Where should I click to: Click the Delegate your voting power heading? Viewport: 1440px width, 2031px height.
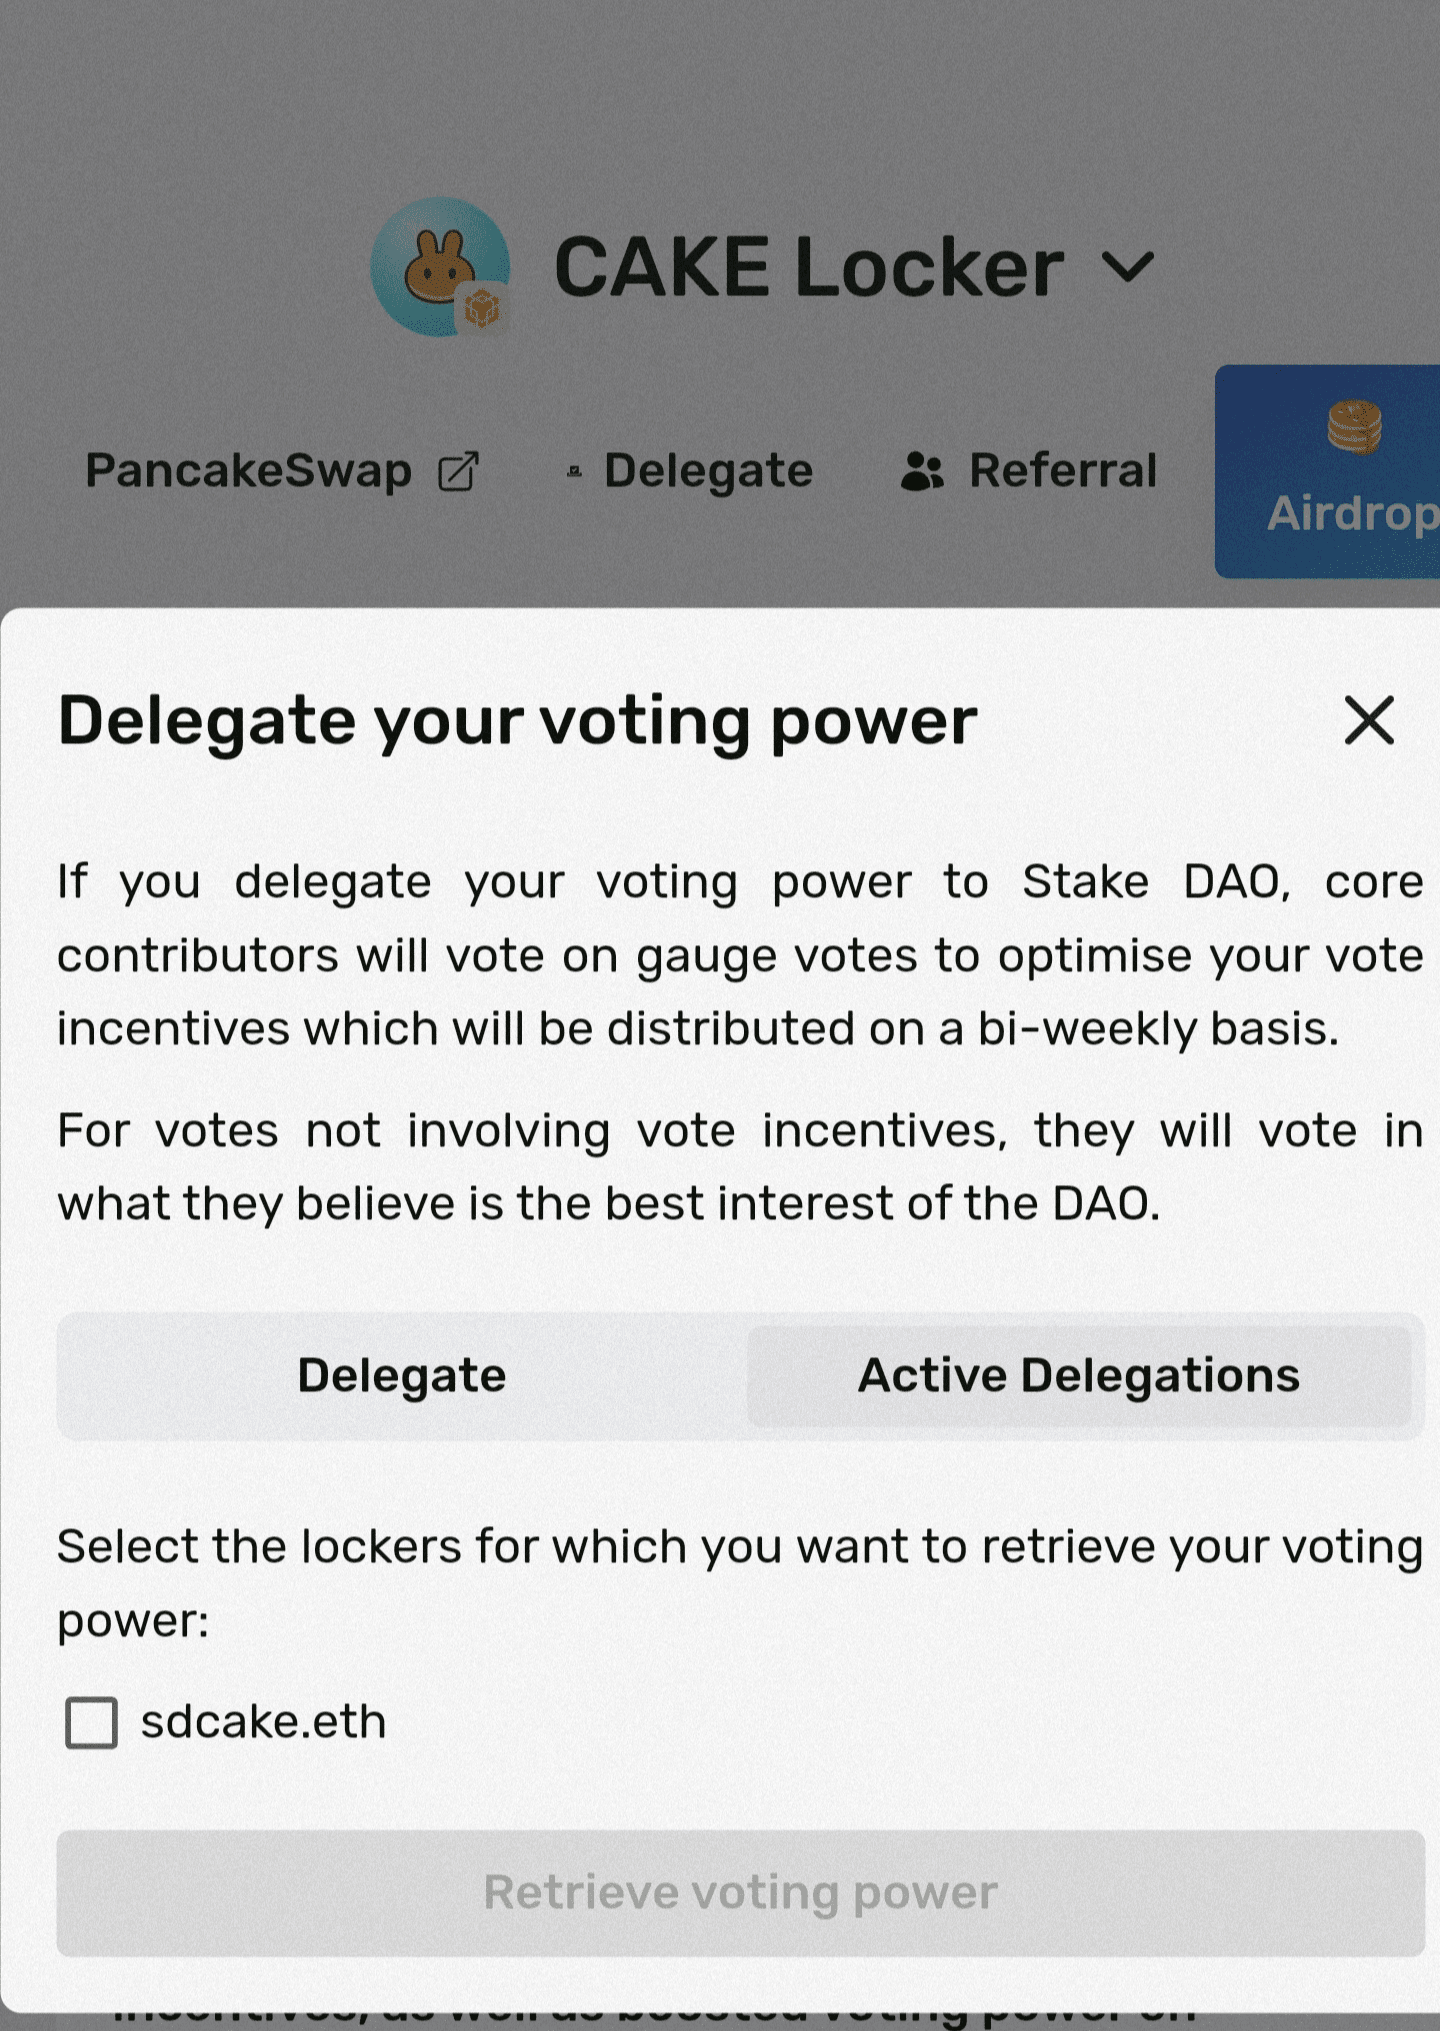517,720
